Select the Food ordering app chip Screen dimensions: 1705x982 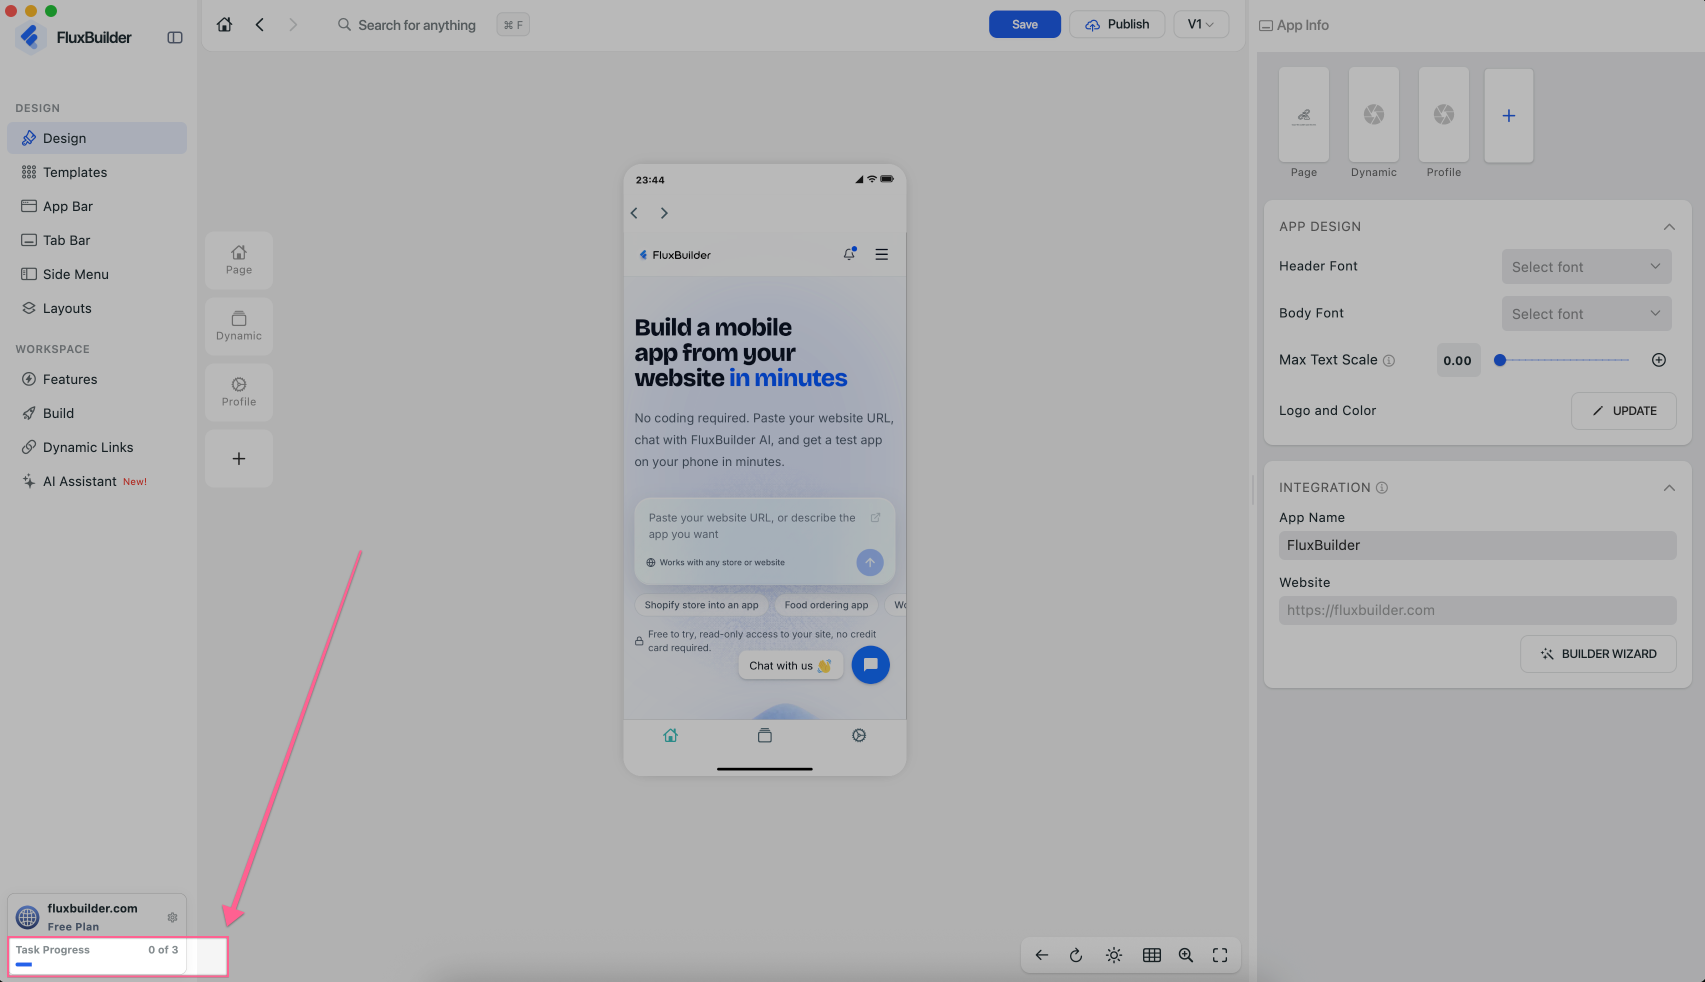(826, 605)
